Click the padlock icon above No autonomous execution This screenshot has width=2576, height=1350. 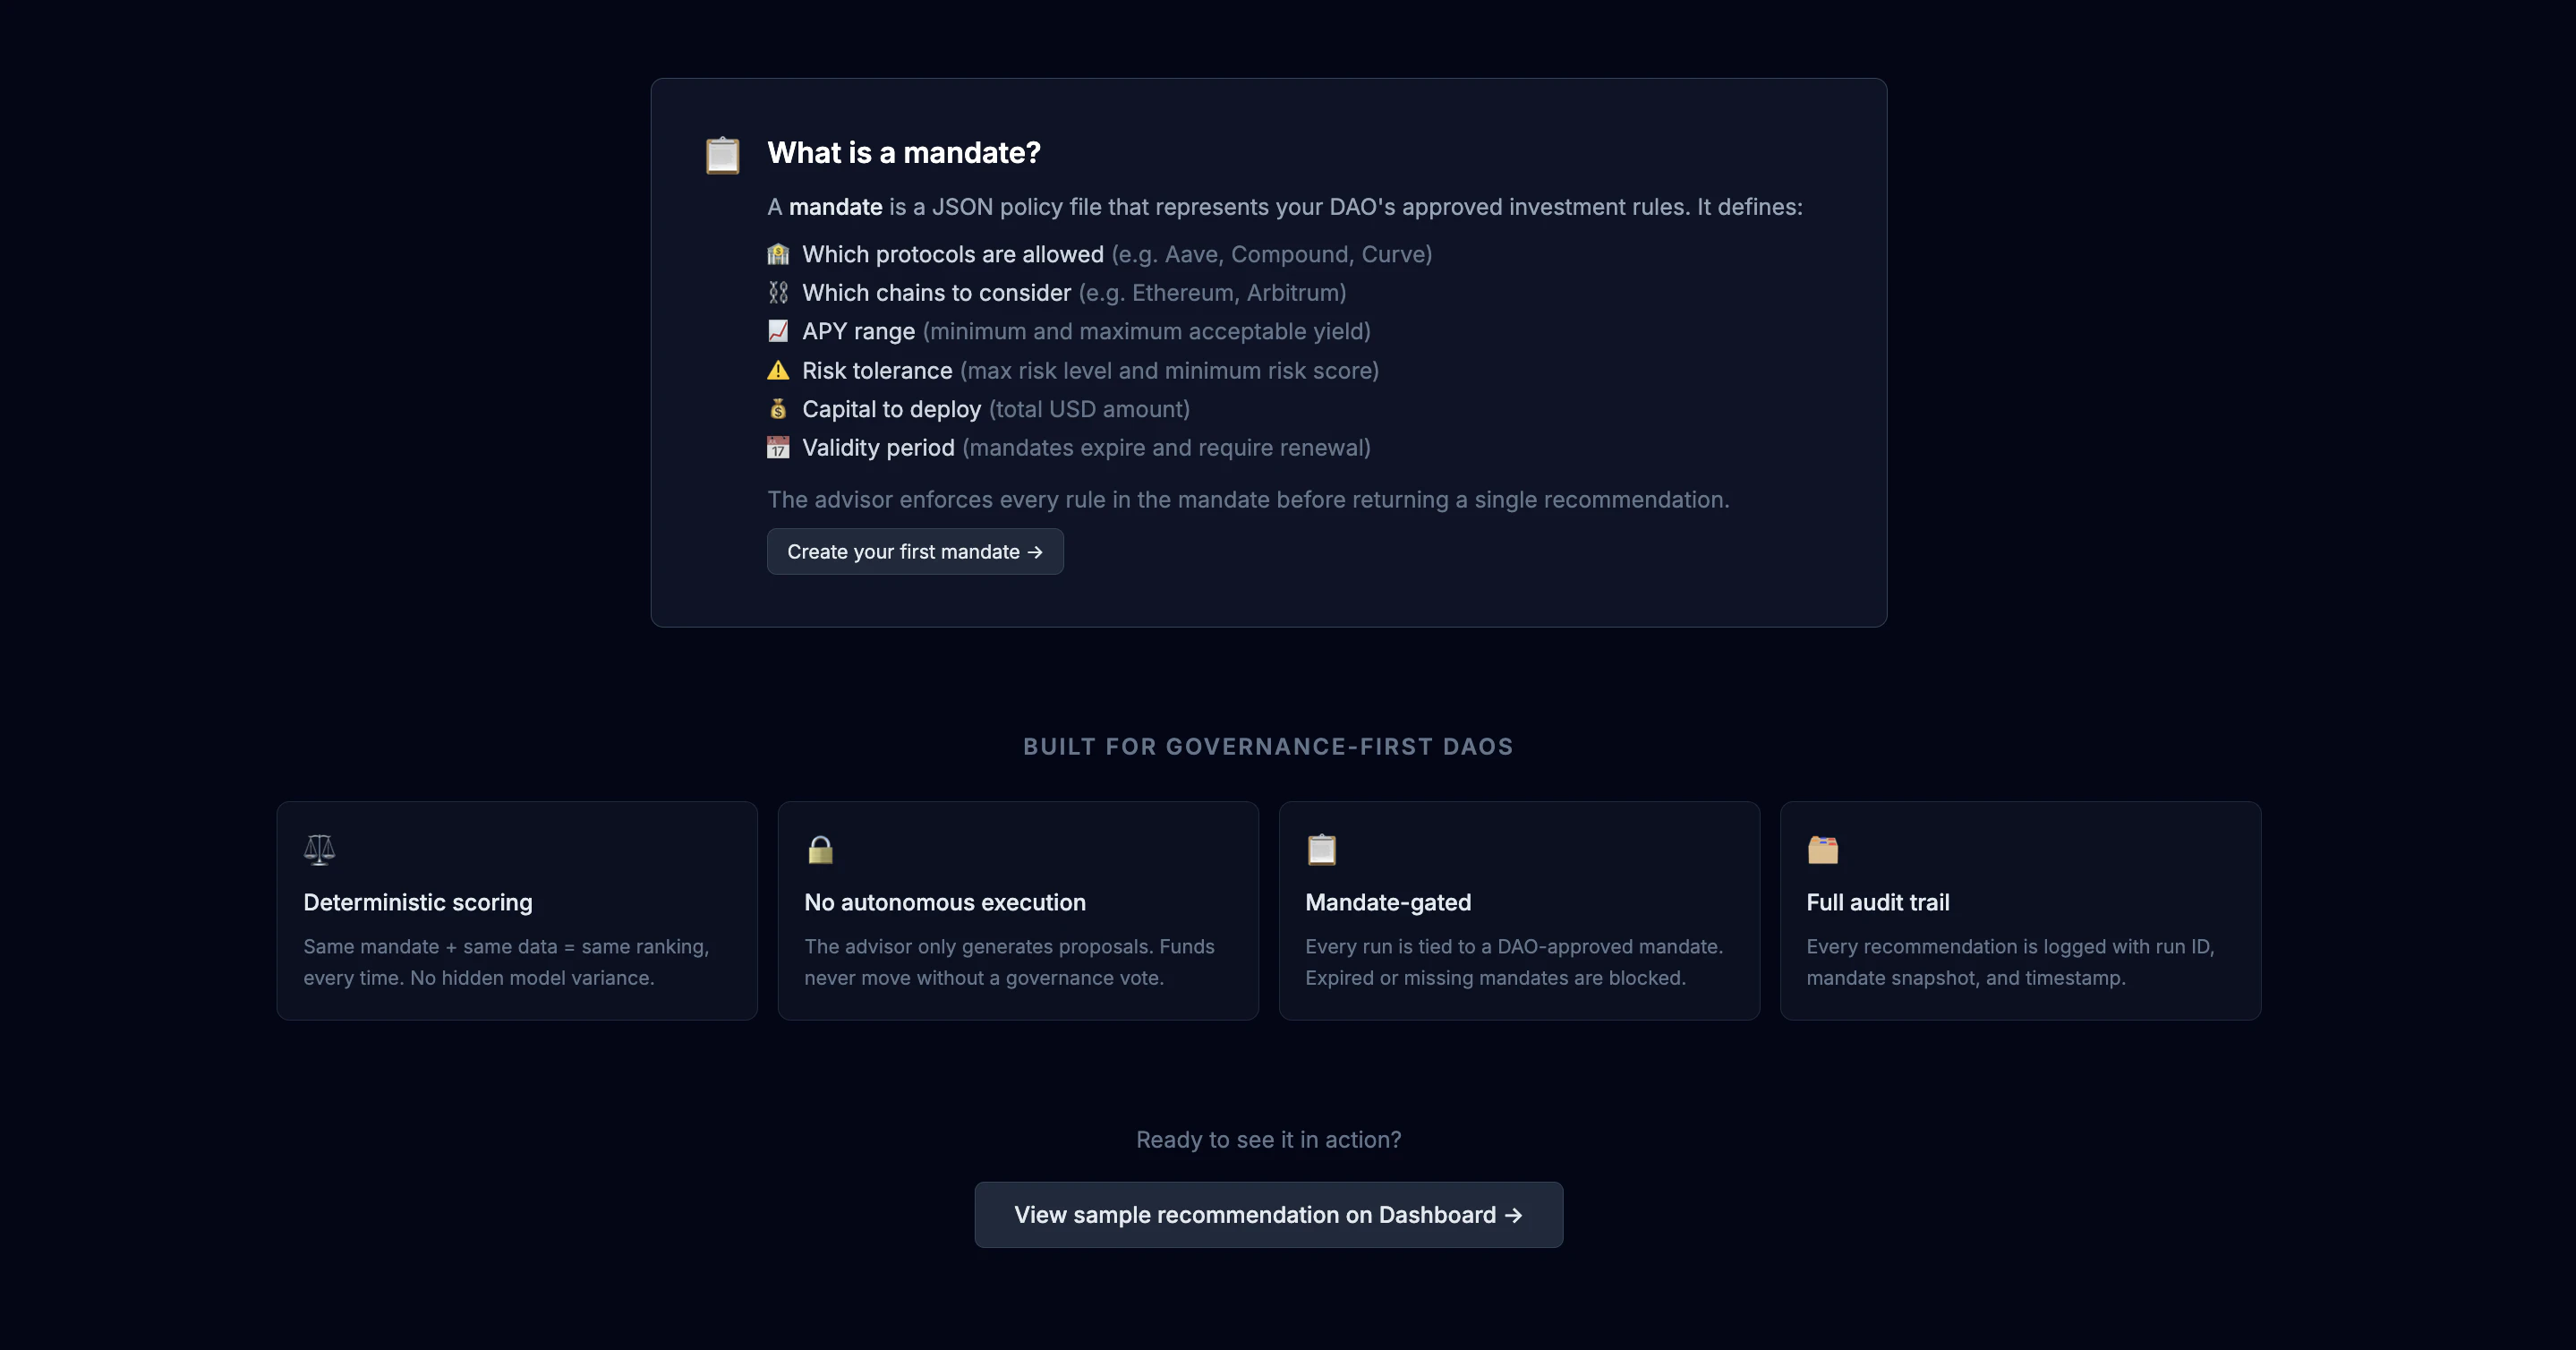pyautogui.click(x=821, y=849)
